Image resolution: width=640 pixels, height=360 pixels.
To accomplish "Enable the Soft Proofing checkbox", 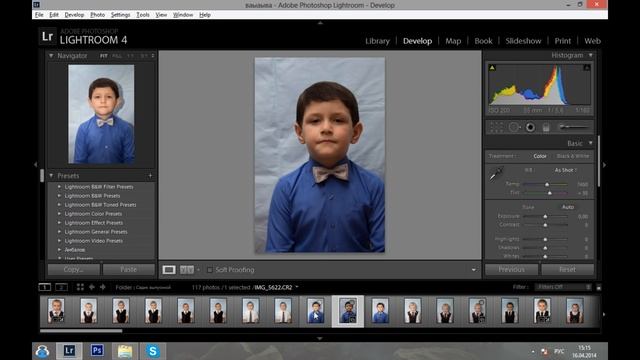I will tap(210, 270).
